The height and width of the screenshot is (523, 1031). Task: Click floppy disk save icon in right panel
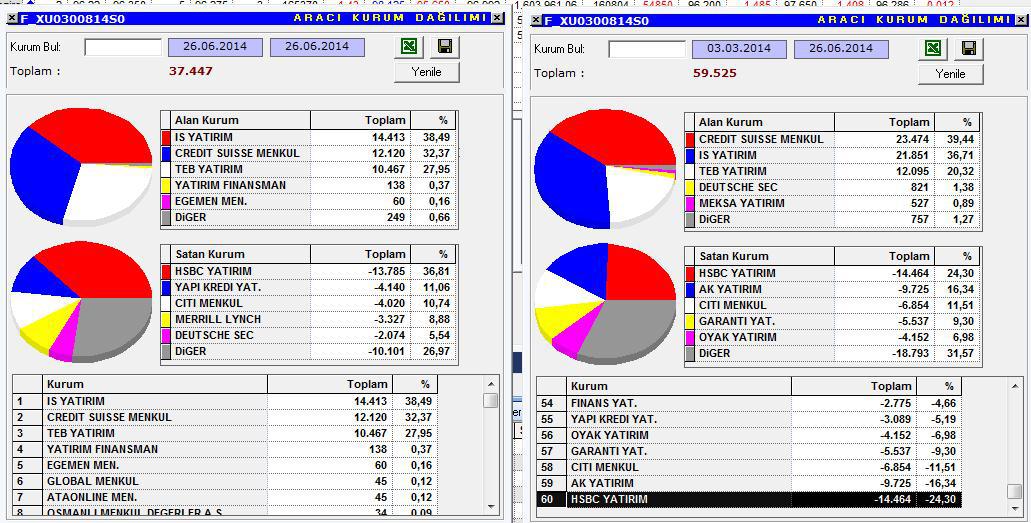[x=969, y=49]
